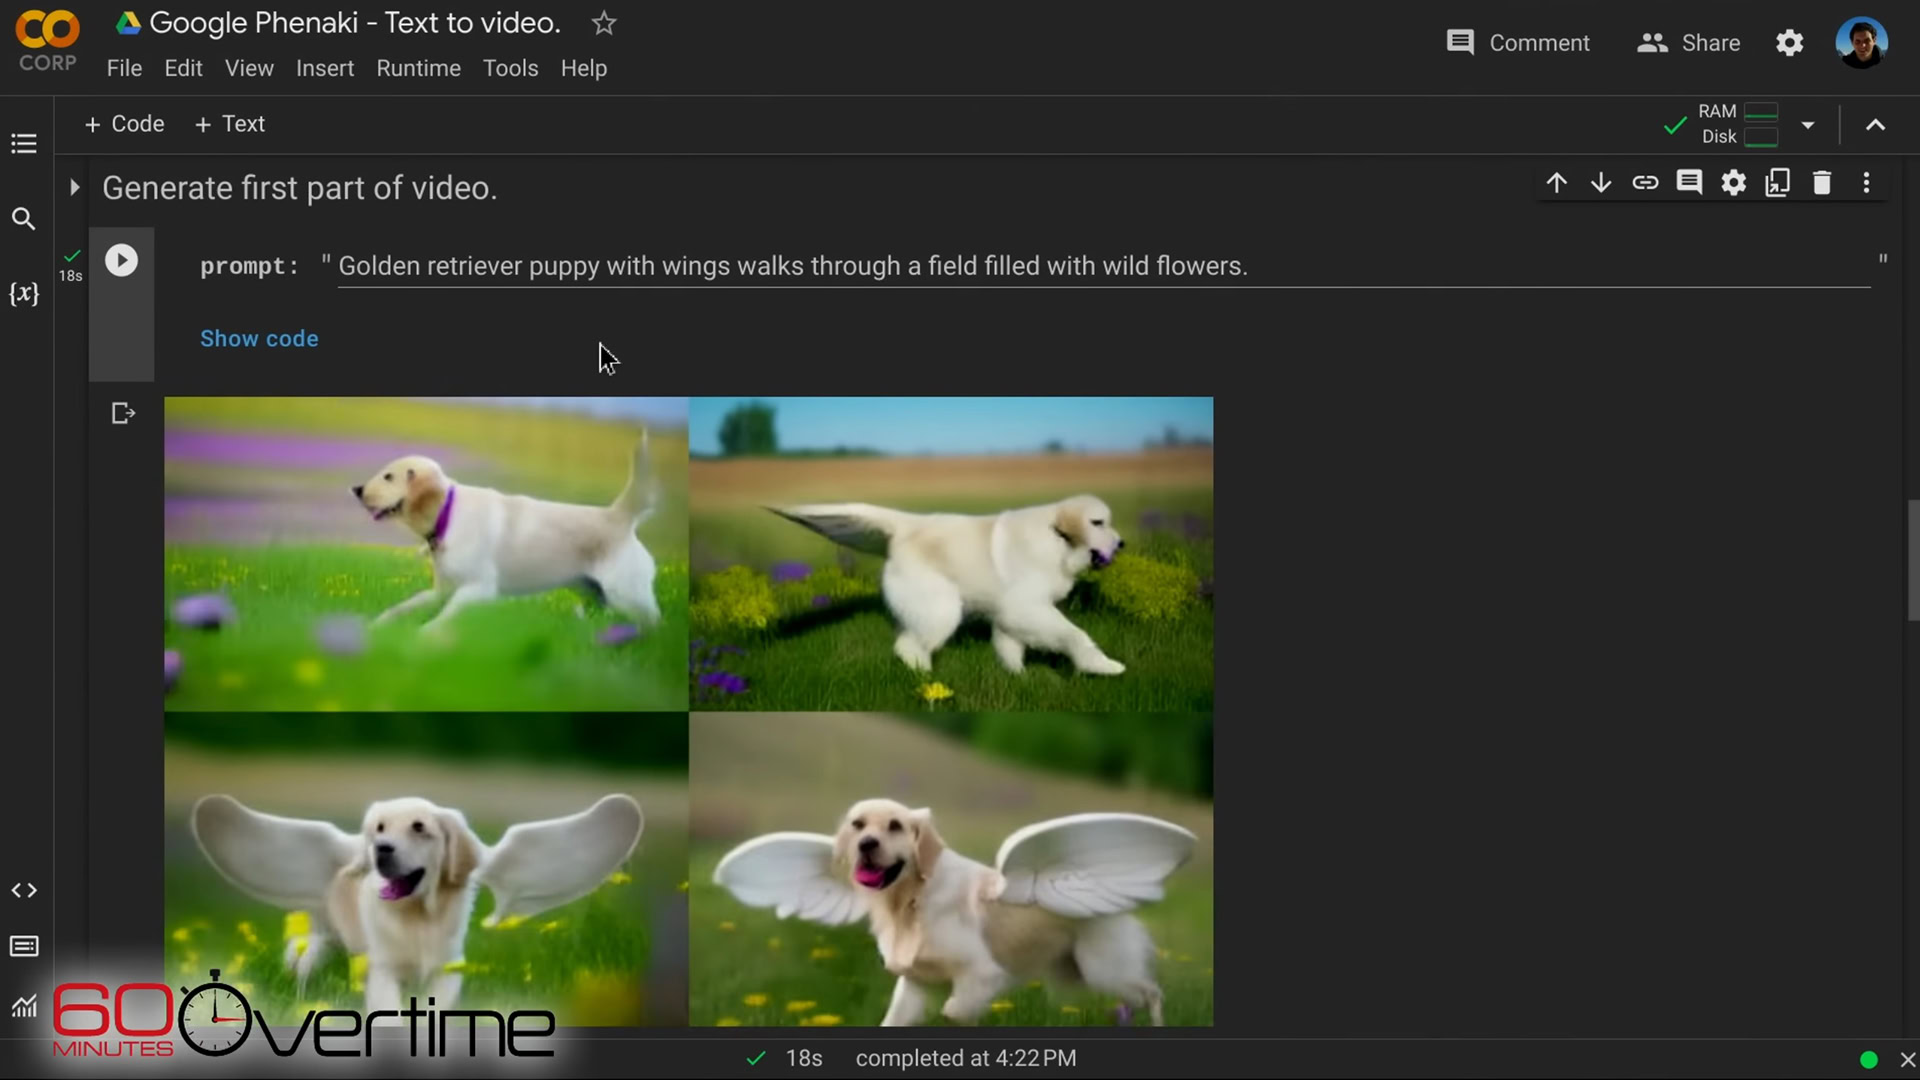Toggle the terminal panel in sidebar

[23, 945]
